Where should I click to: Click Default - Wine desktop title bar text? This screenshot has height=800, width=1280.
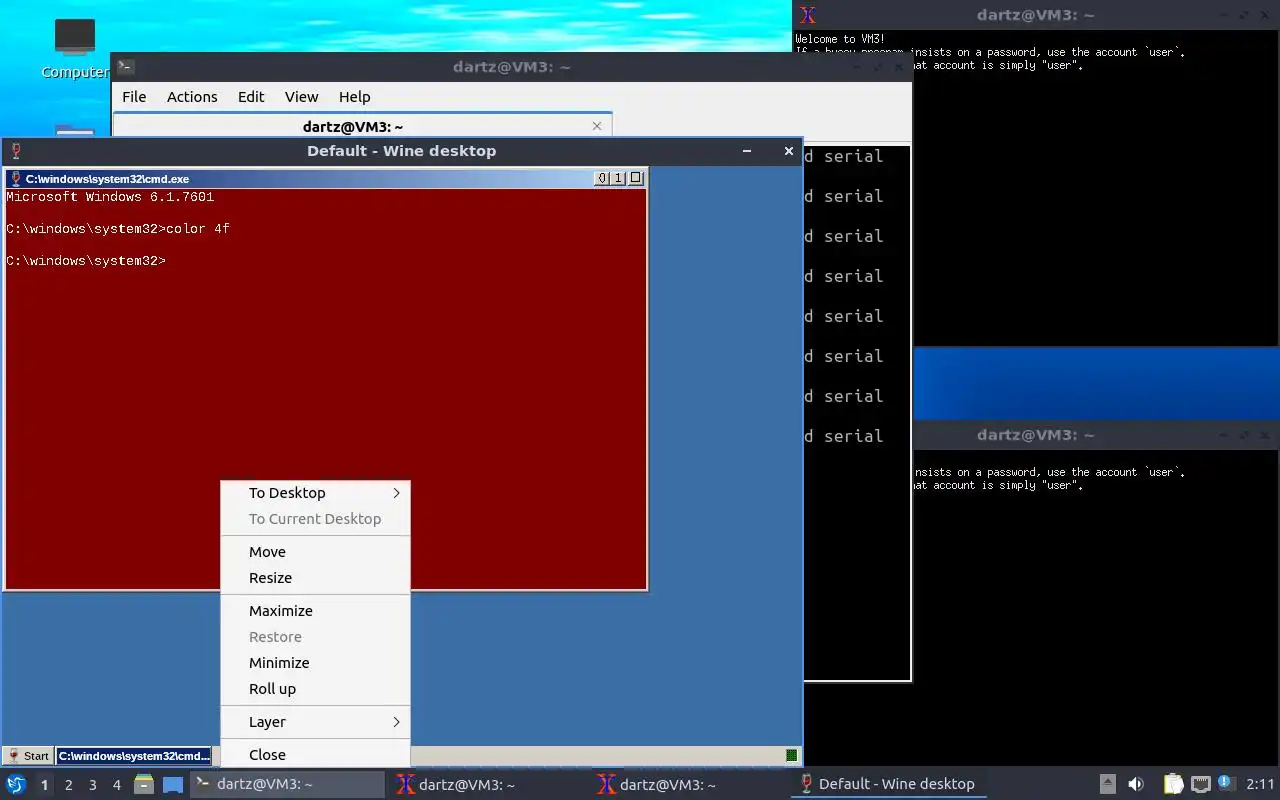[x=401, y=151]
